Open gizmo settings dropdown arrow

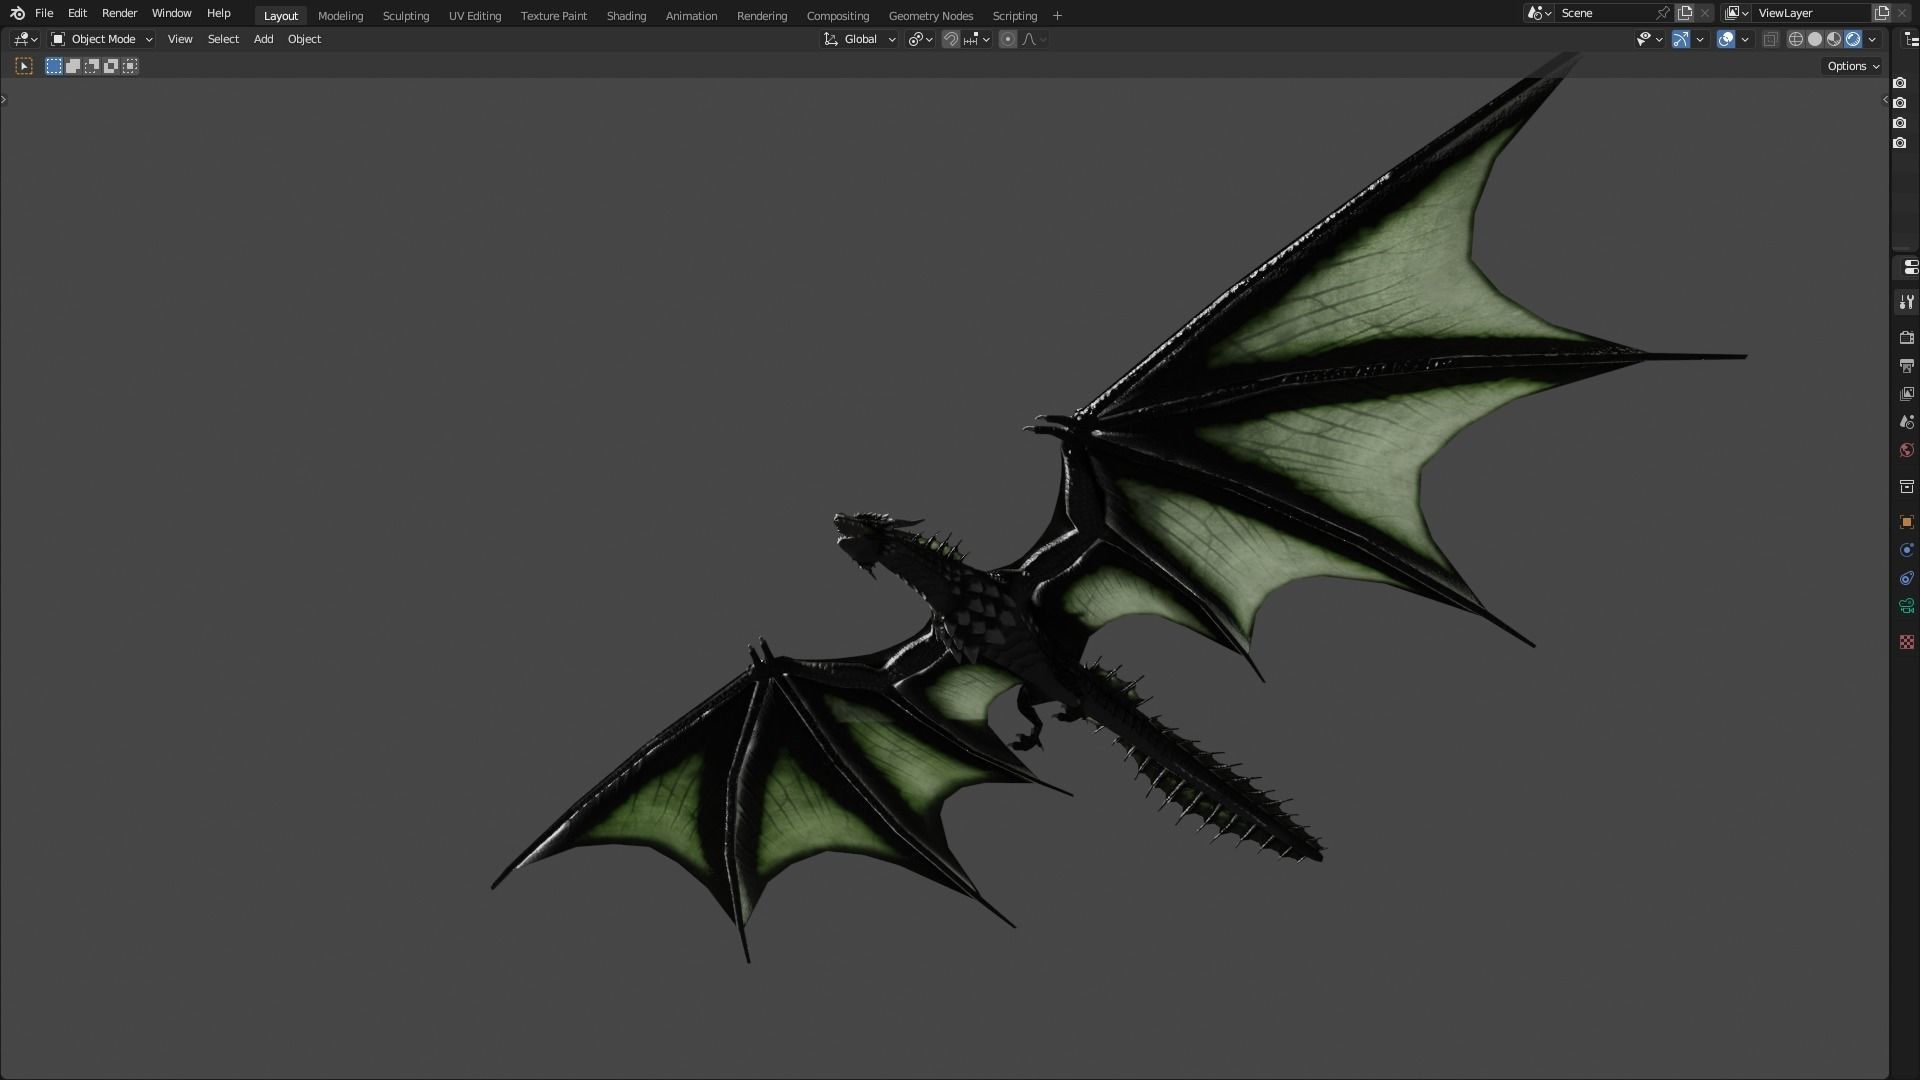(1700, 39)
